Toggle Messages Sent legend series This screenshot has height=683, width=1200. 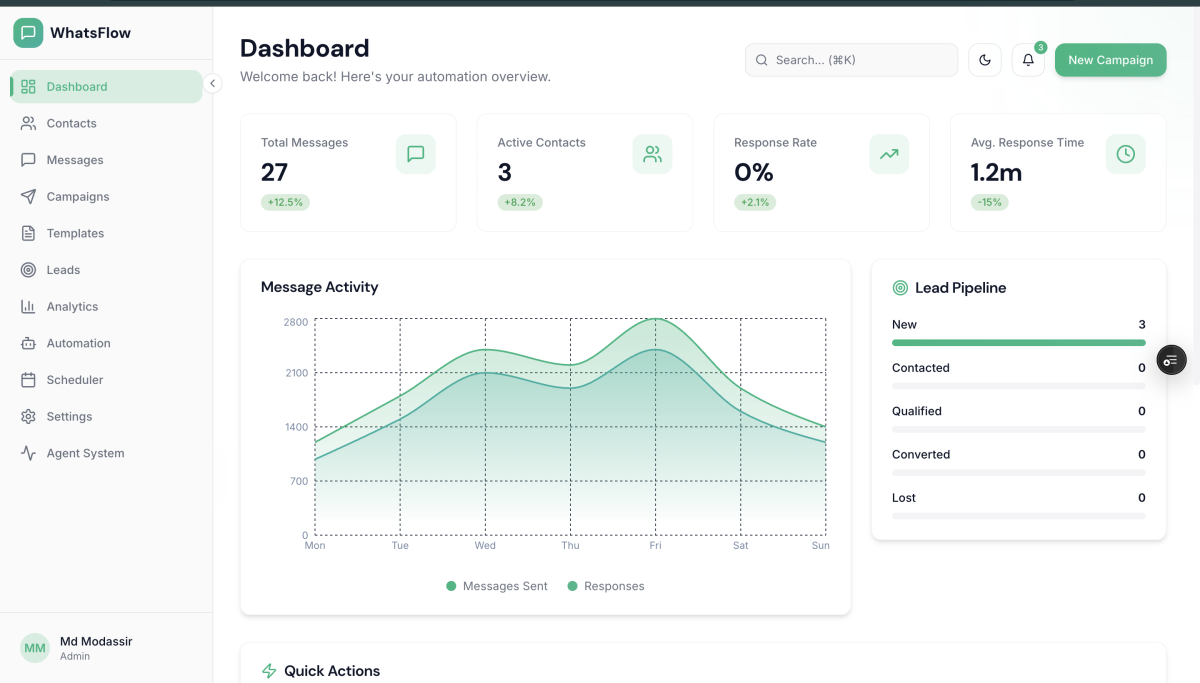point(497,586)
